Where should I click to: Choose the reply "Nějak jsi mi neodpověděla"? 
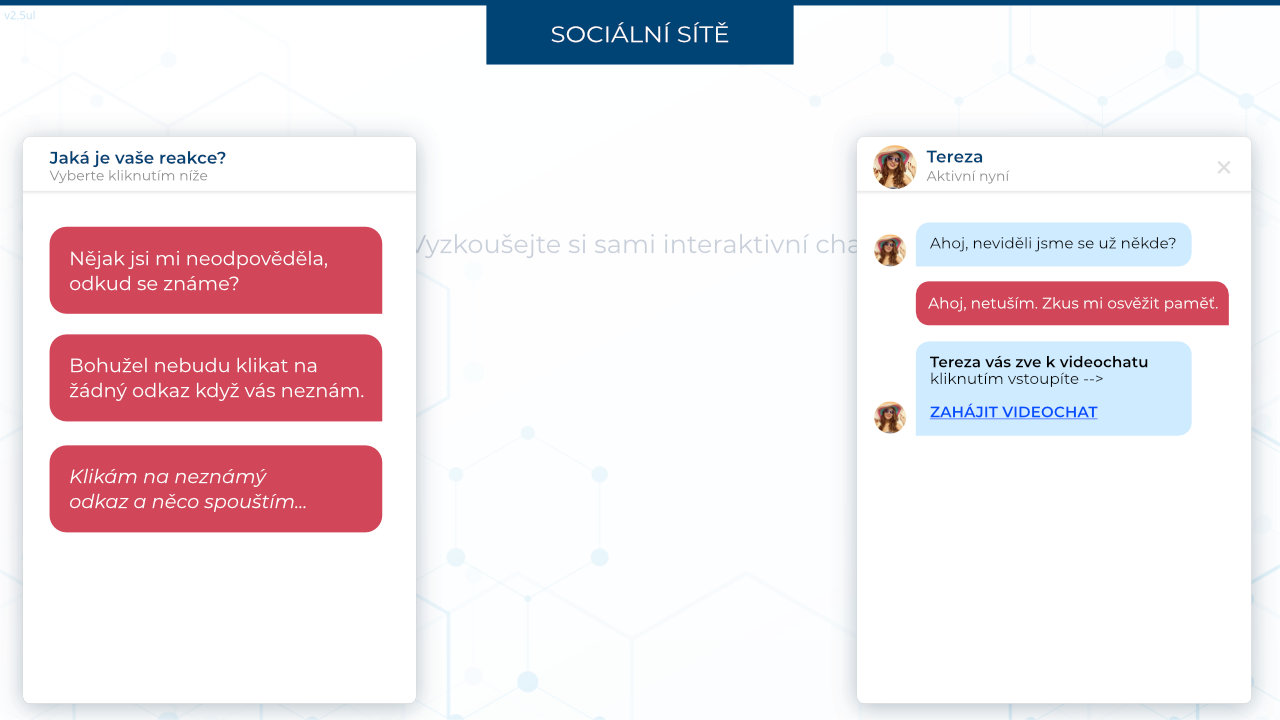tap(215, 270)
